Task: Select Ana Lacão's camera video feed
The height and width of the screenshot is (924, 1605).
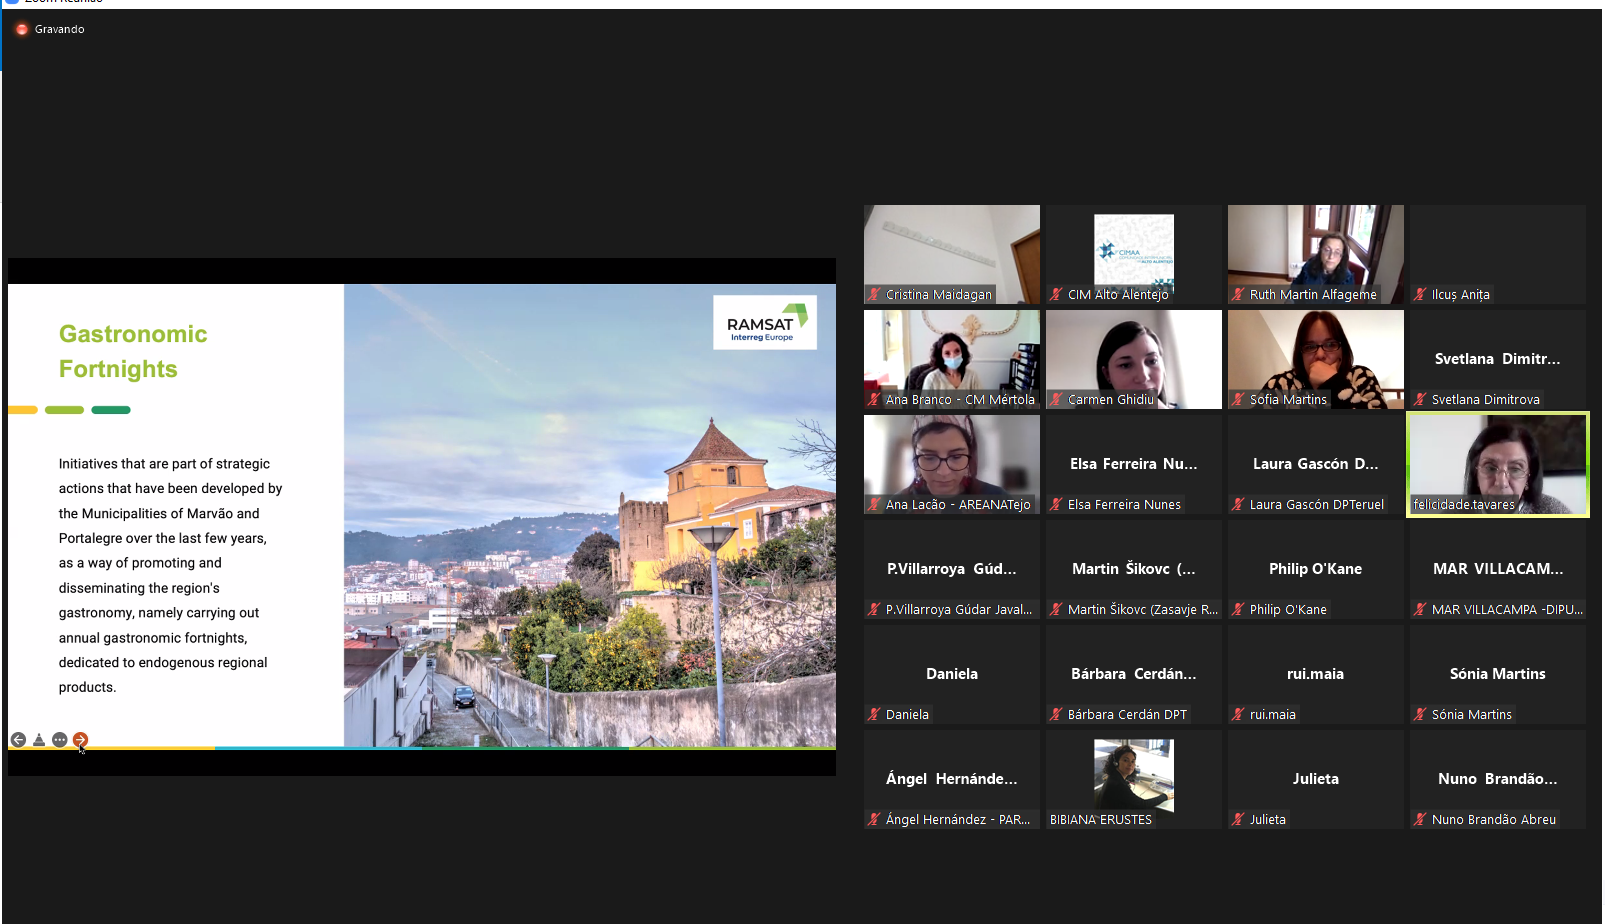Action: [952, 464]
